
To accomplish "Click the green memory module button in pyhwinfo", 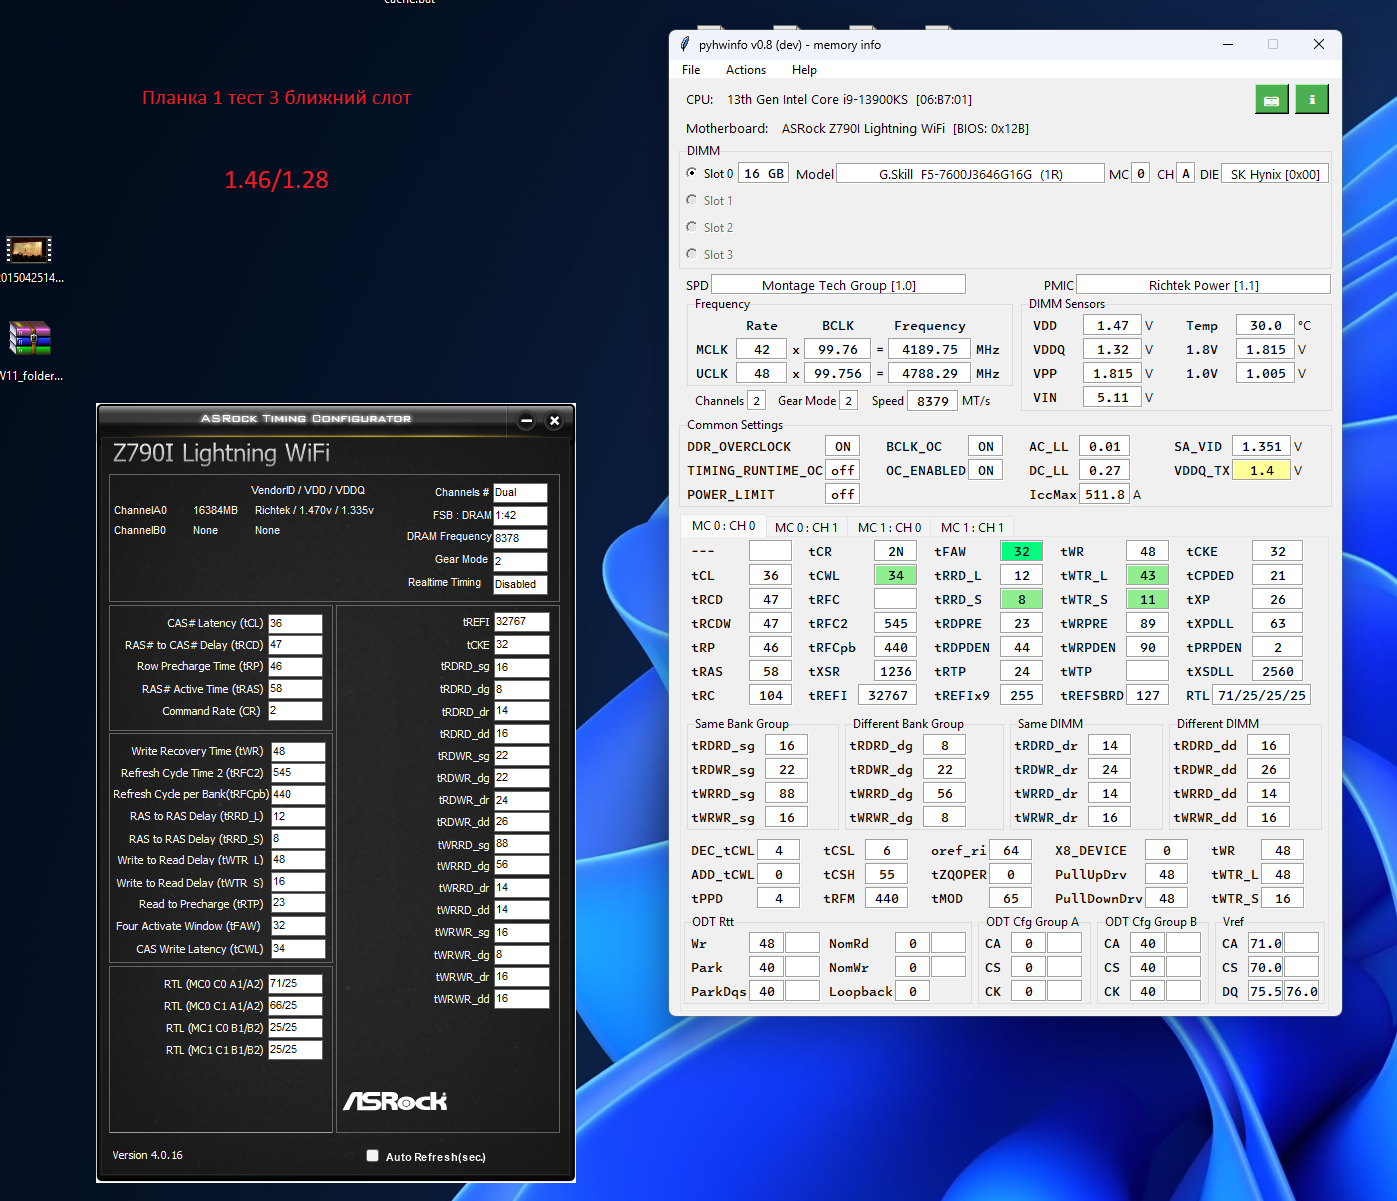I will point(1272,100).
